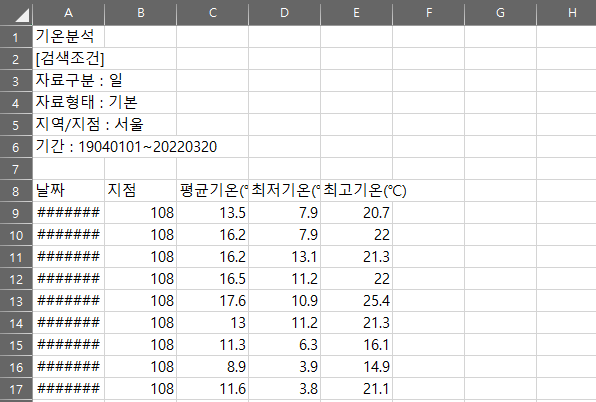Click the 108 cell in row 9
This screenshot has width=596, height=402.
click(141, 213)
